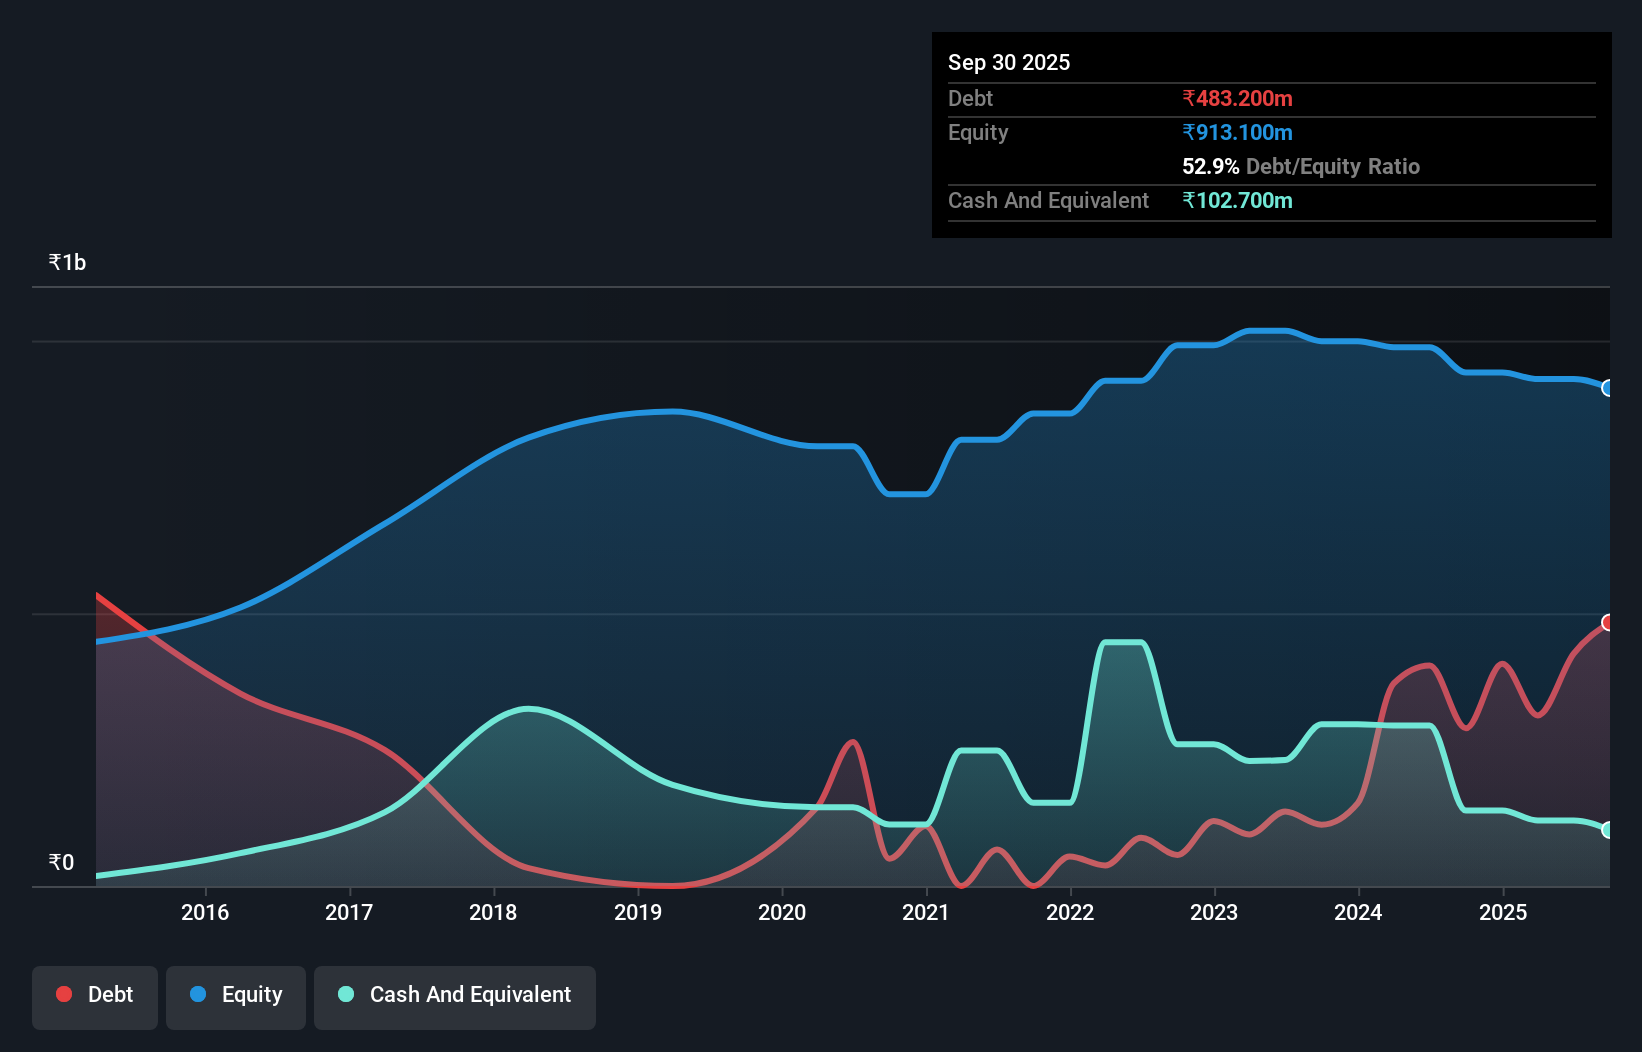The width and height of the screenshot is (1642, 1052).
Task: Click the ₹483.200m debt value in tooltip
Action: click(1237, 98)
